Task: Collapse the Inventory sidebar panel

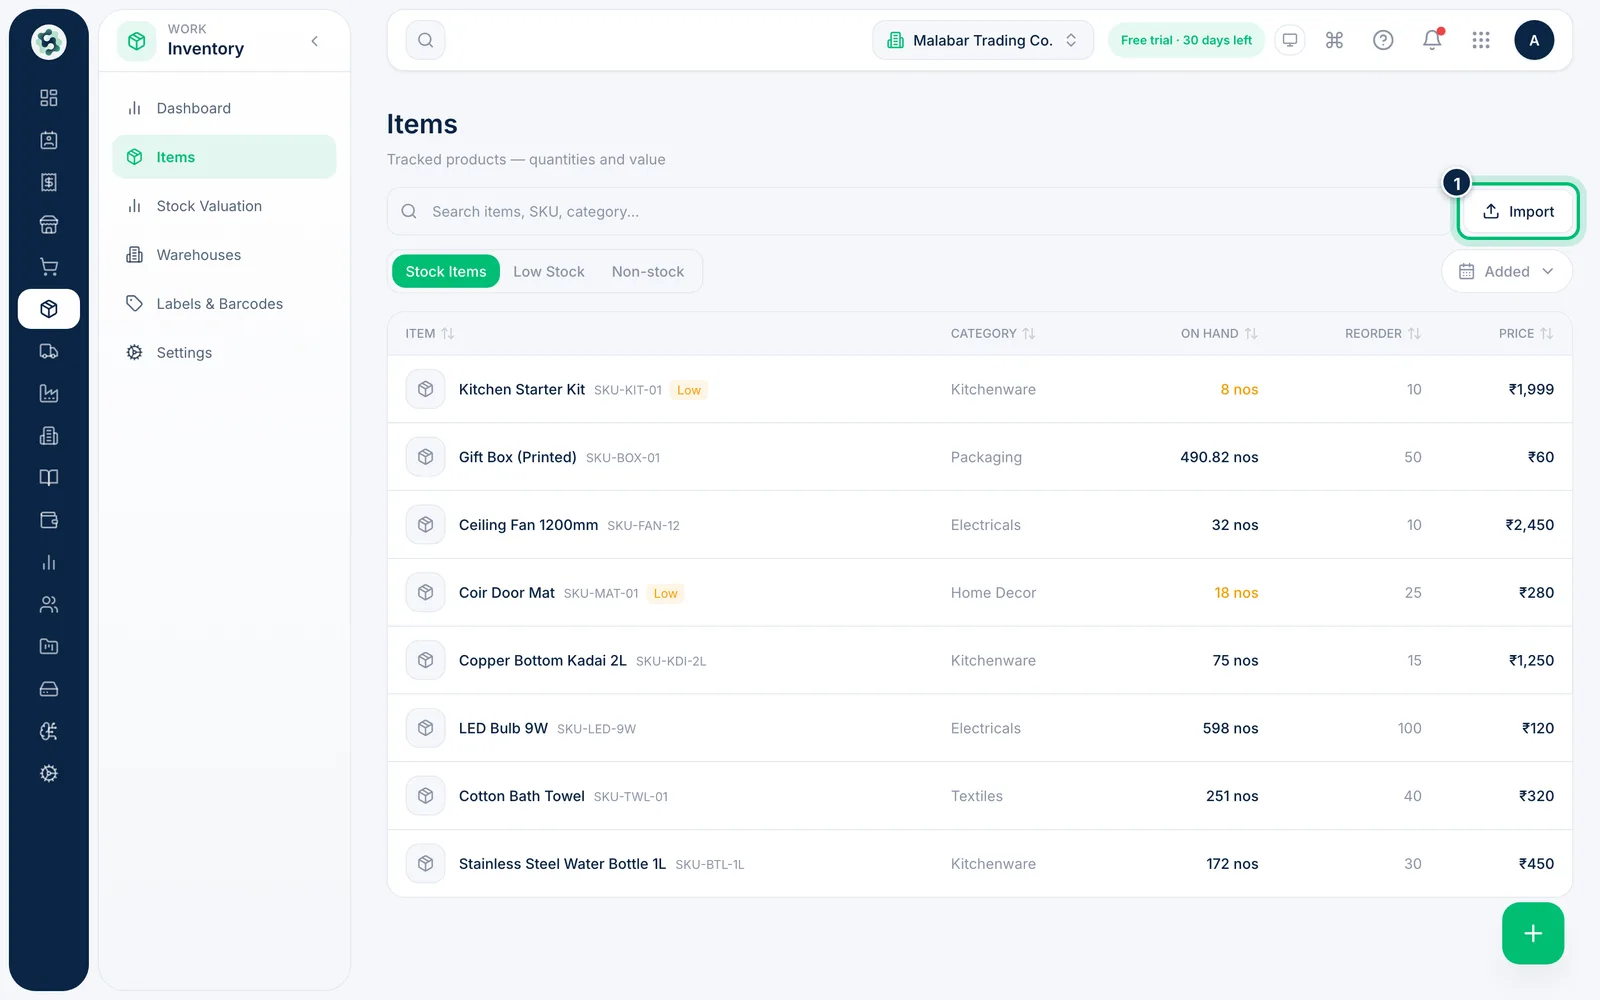Action: click(x=315, y=41)
